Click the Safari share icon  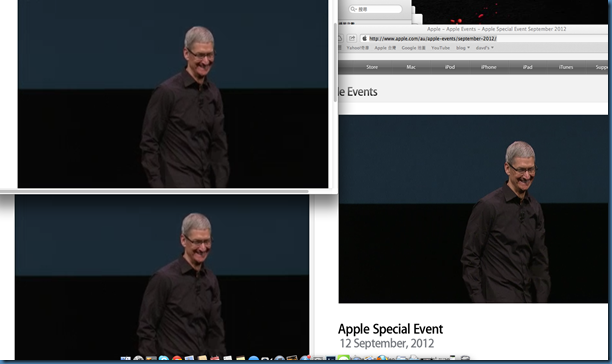[352, 38]
